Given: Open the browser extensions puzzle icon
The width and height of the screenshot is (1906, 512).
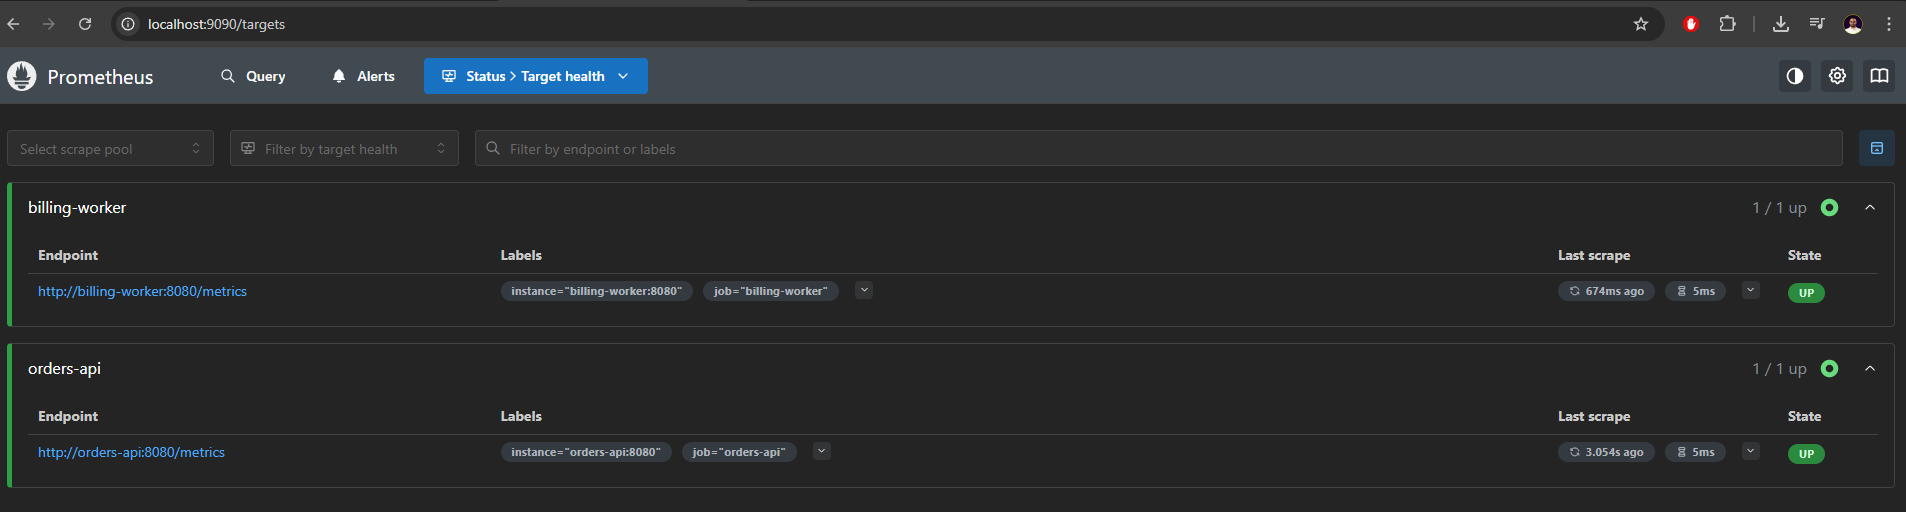Looking at the screenshot, I should [x=1727, y=24].
